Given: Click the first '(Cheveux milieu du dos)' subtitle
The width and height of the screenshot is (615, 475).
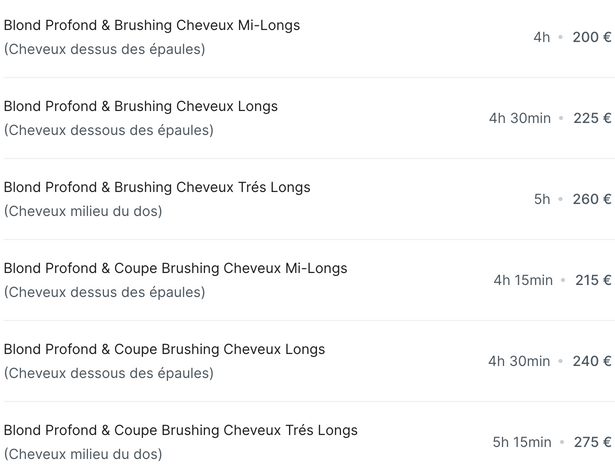Looking at the screenshot, I should coord(83,211).
